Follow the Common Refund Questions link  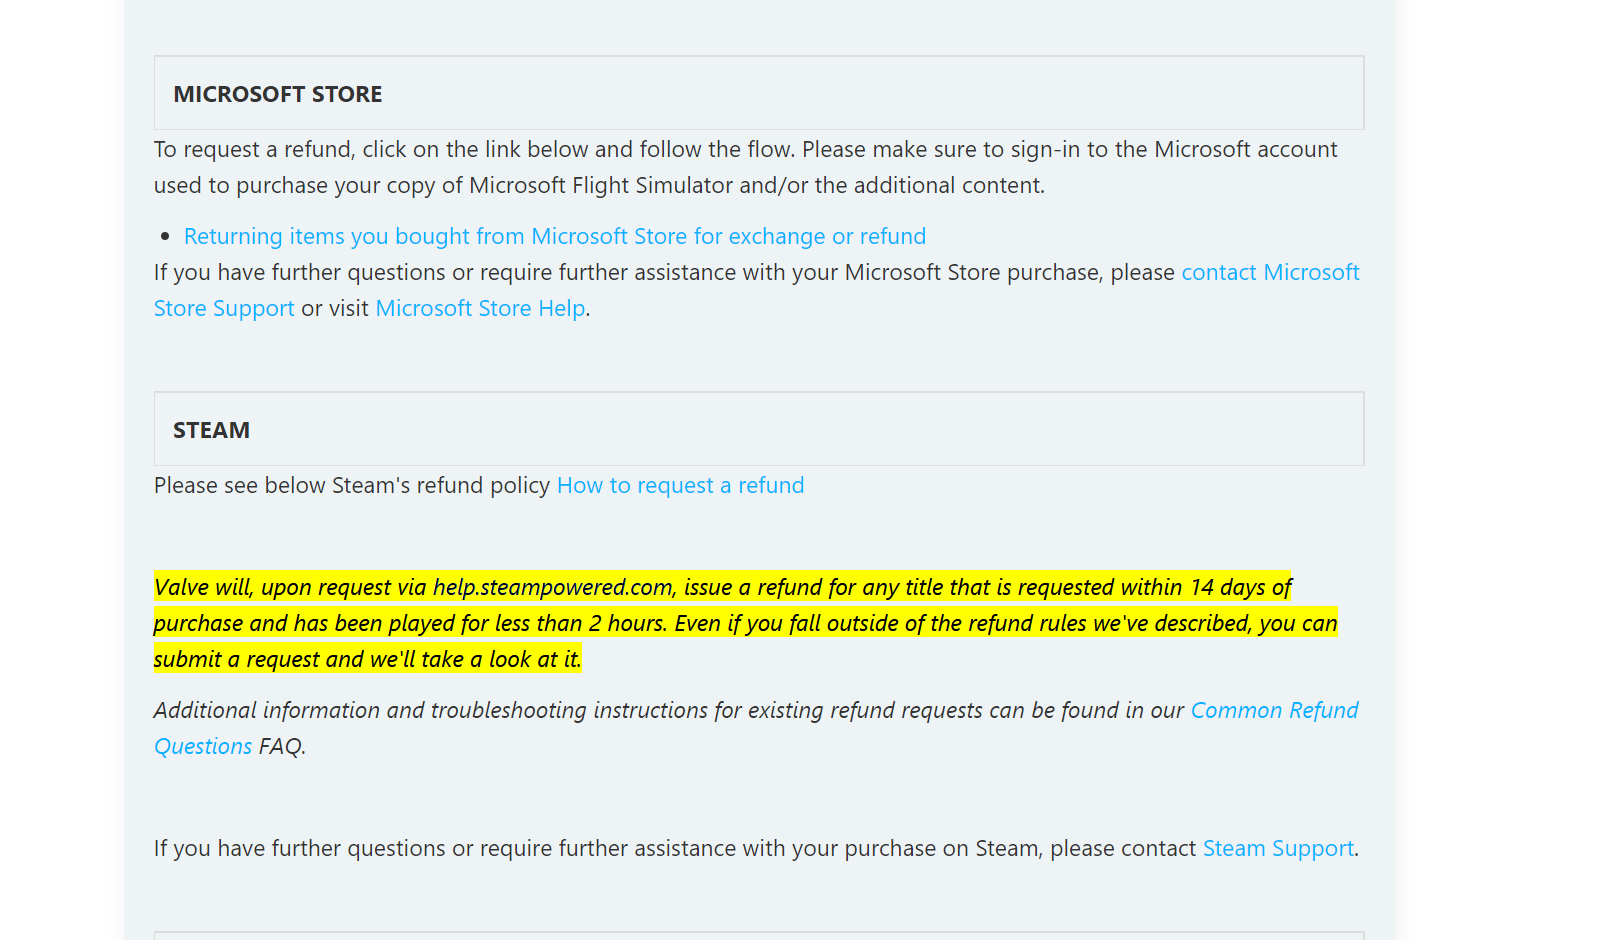pyautogui.click(x=1273, y=711)
